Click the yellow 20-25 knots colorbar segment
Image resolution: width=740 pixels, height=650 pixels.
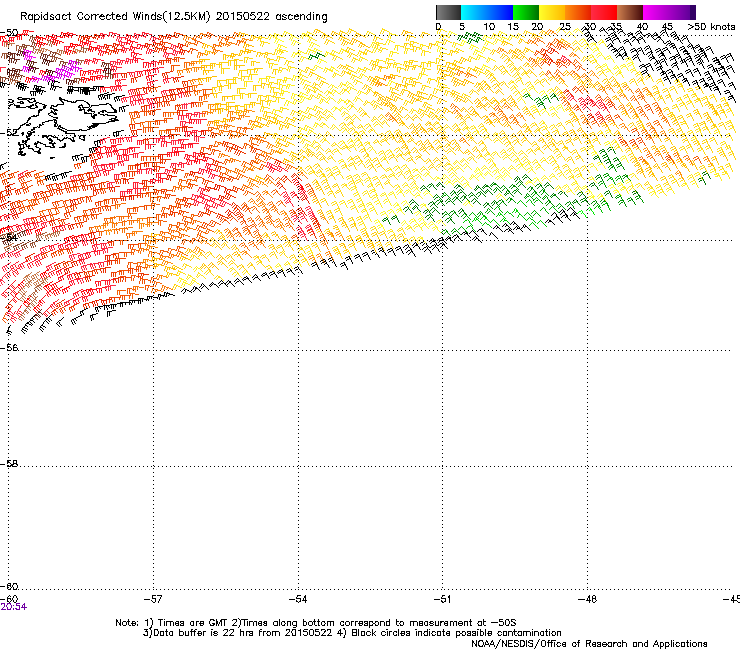tap(552, 12)
